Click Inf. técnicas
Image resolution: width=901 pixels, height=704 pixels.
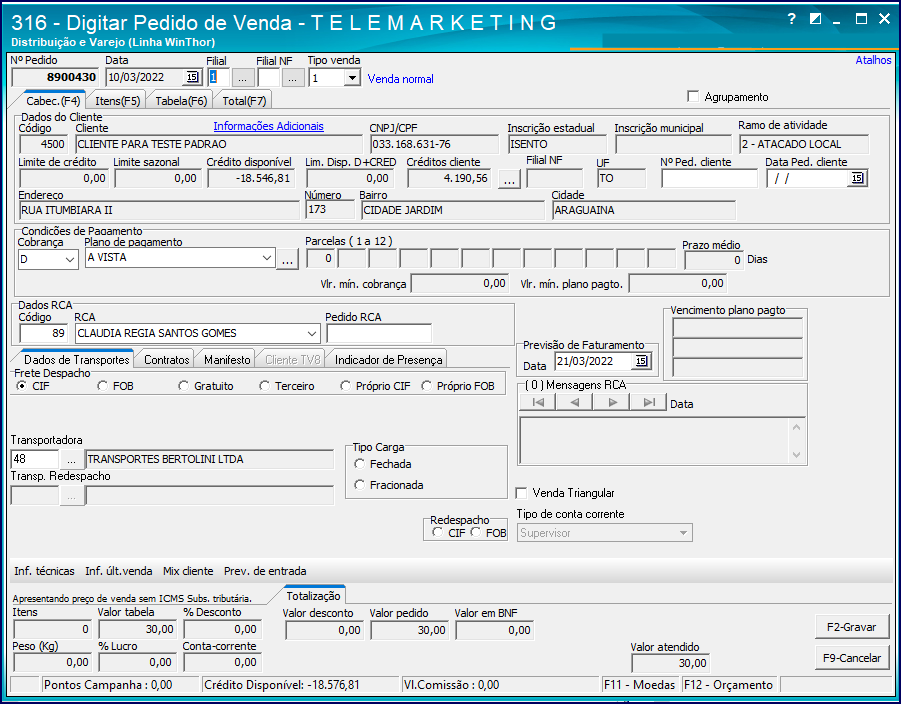tap(44, 571)
